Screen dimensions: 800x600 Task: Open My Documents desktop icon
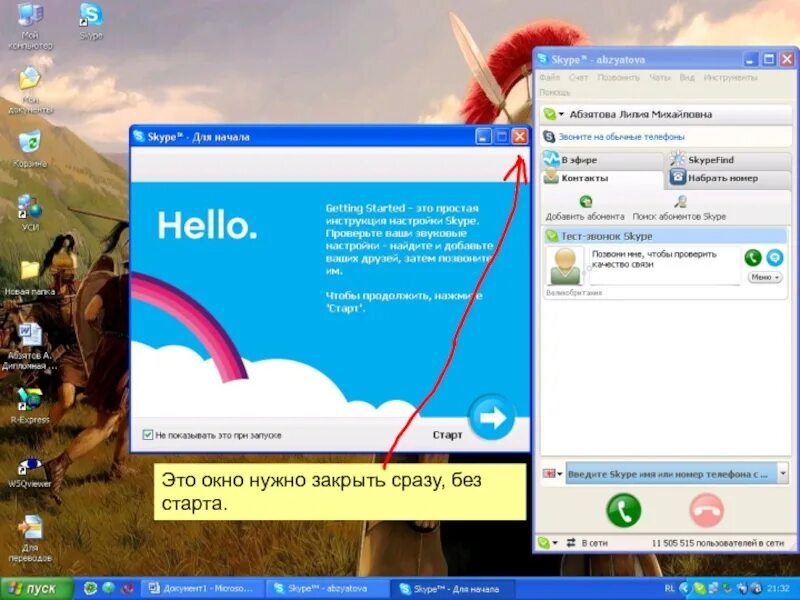pos(30,90)
